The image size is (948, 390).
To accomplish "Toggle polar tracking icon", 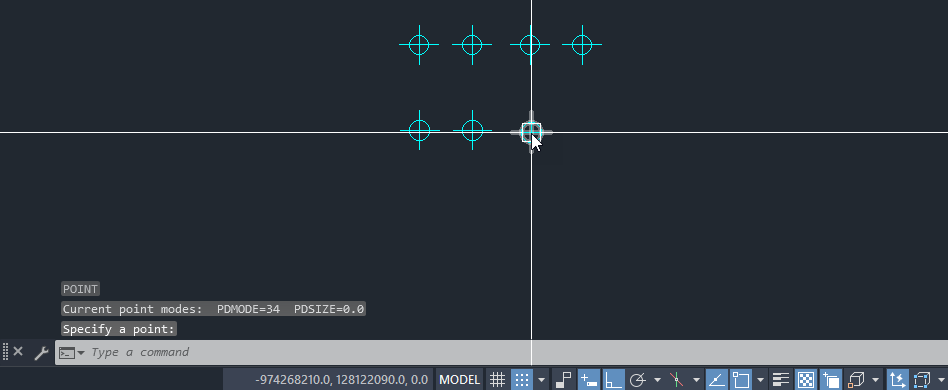I will tap(637, 380).
